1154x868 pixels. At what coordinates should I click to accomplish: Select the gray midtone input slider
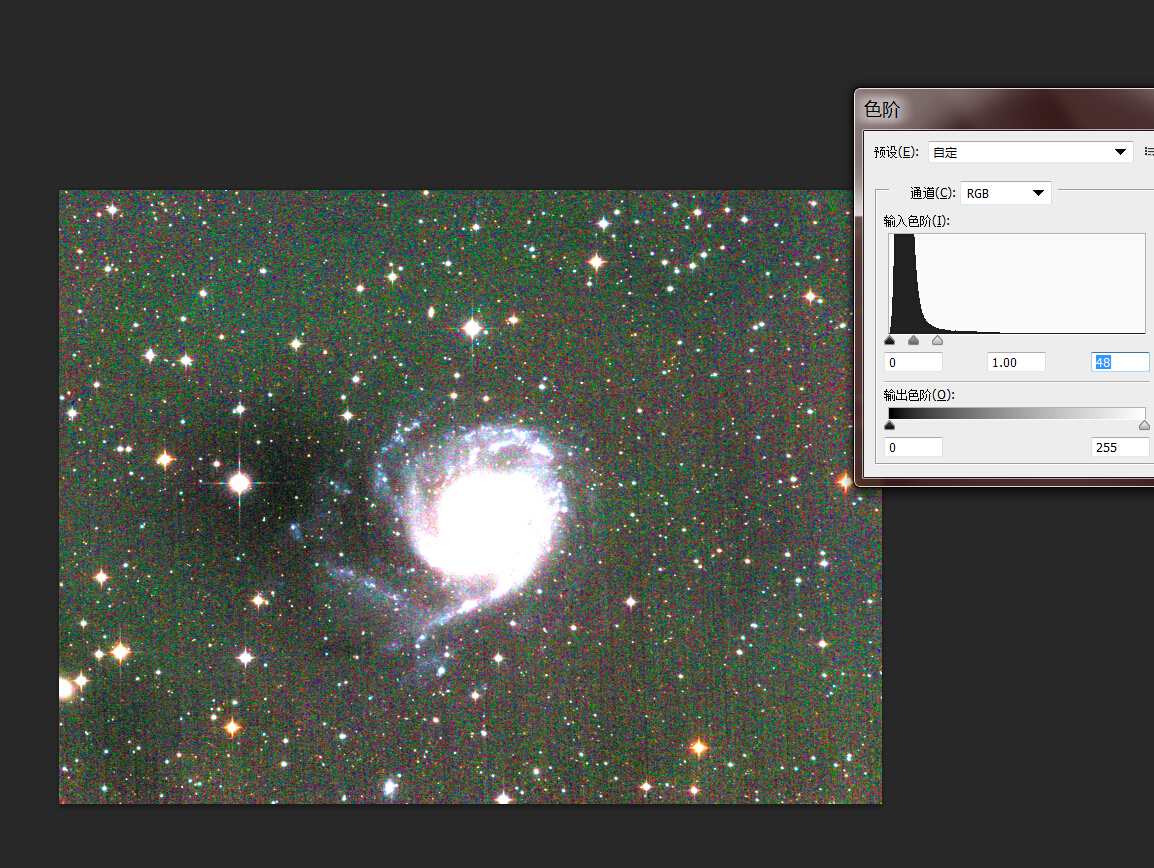913,340
